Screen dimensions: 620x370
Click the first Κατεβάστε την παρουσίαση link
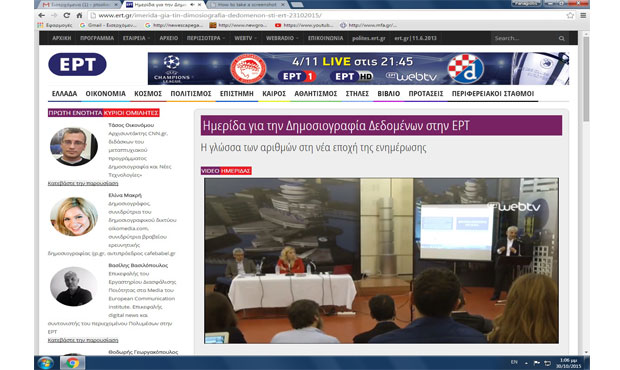click(x=83, y=183)
